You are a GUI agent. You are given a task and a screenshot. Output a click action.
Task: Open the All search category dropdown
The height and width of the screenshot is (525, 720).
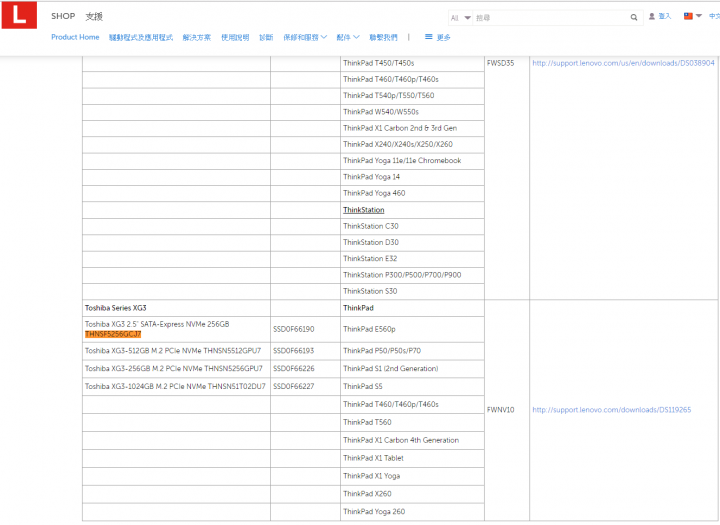tap(461, 18)
